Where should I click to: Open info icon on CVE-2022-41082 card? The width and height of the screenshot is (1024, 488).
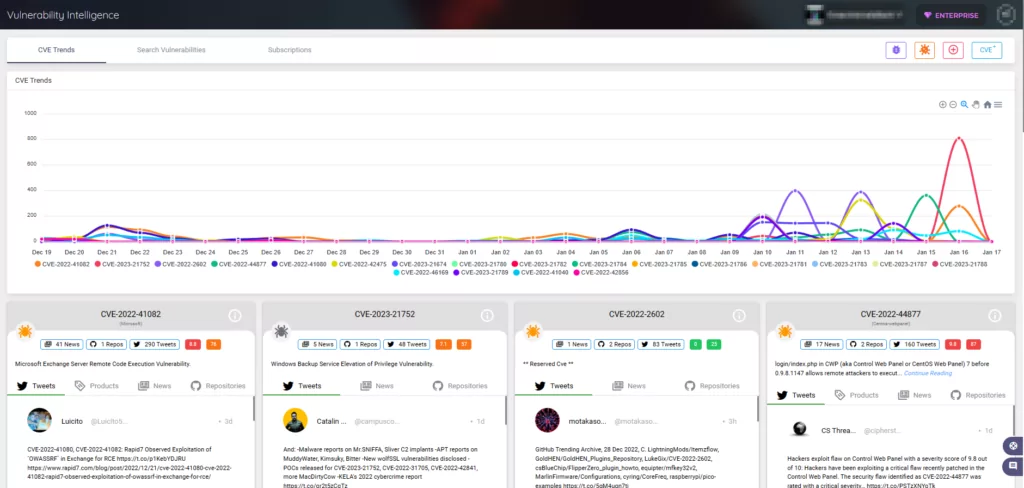[x=235, y=316]
